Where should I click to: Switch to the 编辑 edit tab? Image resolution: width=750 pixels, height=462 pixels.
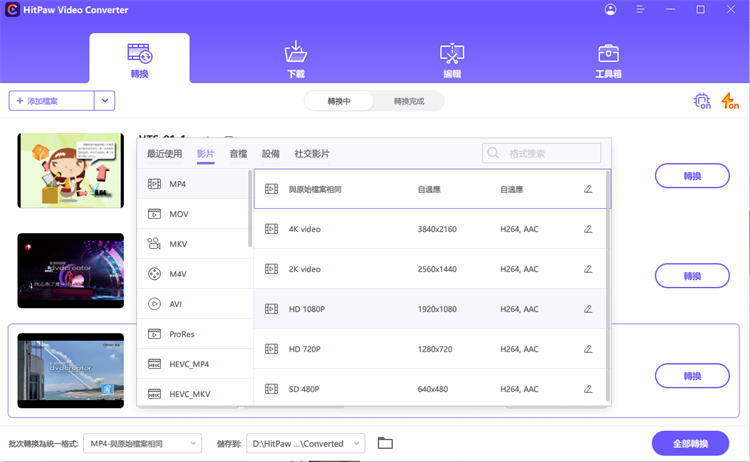coord(452,59)
